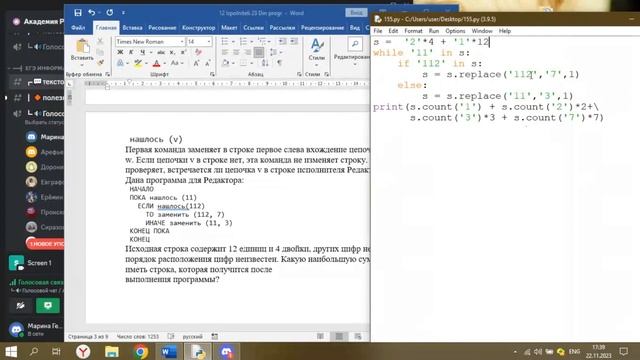Image resolution: width=640 pixels, height=360 pixels.
Task: Open multilevel list menu
Action: [262, 41]
